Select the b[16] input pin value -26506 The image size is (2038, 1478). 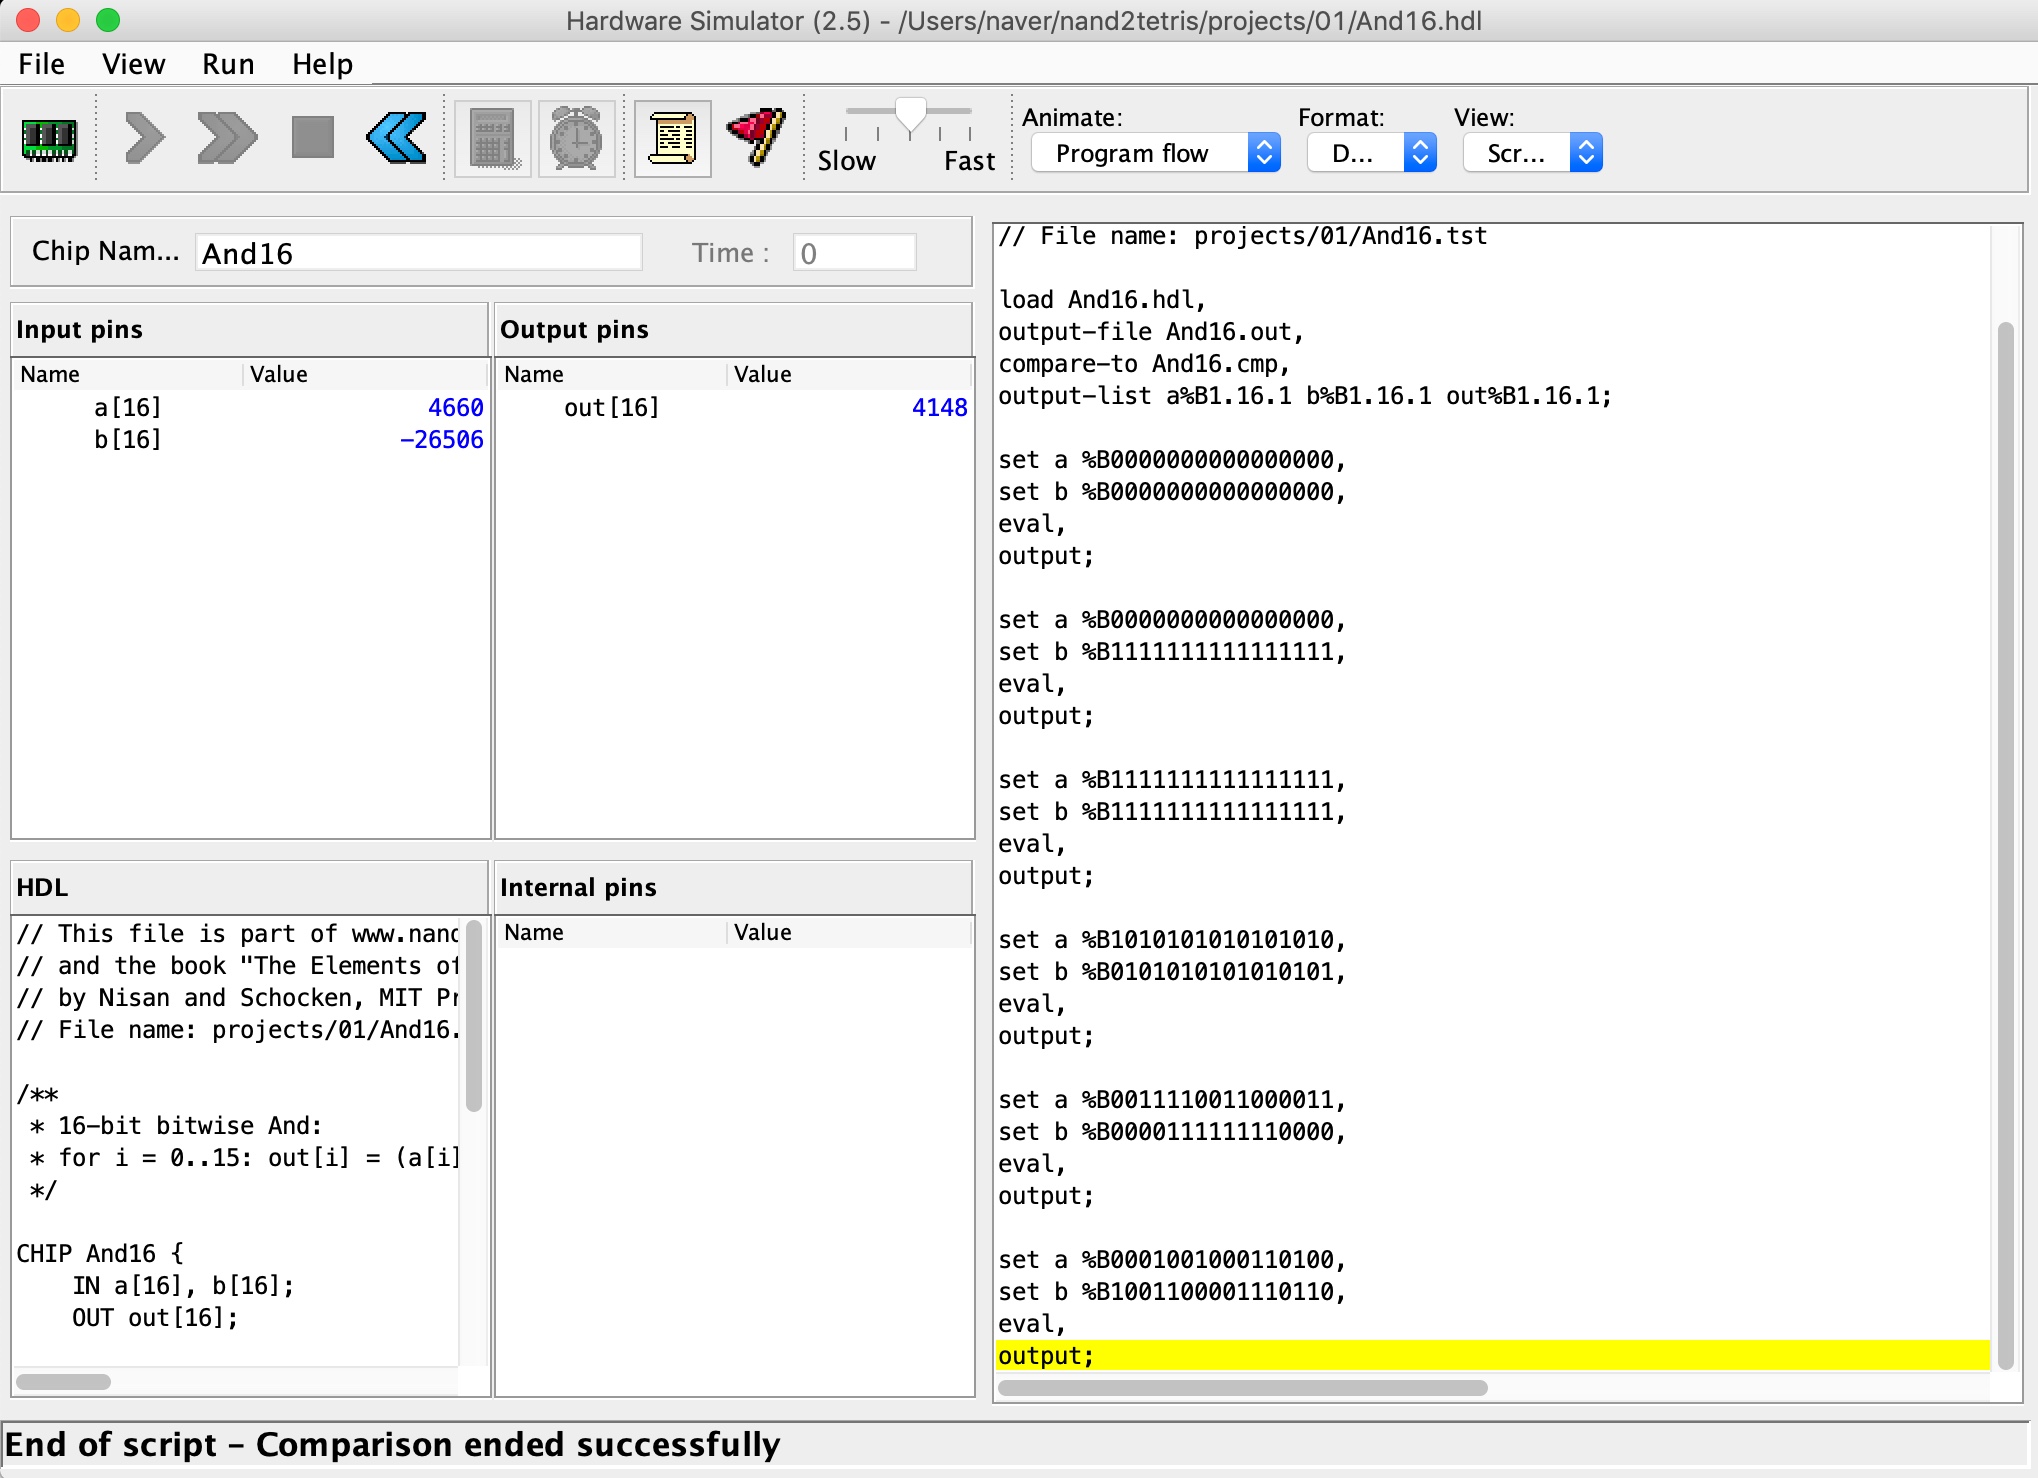tap(442, 440)
